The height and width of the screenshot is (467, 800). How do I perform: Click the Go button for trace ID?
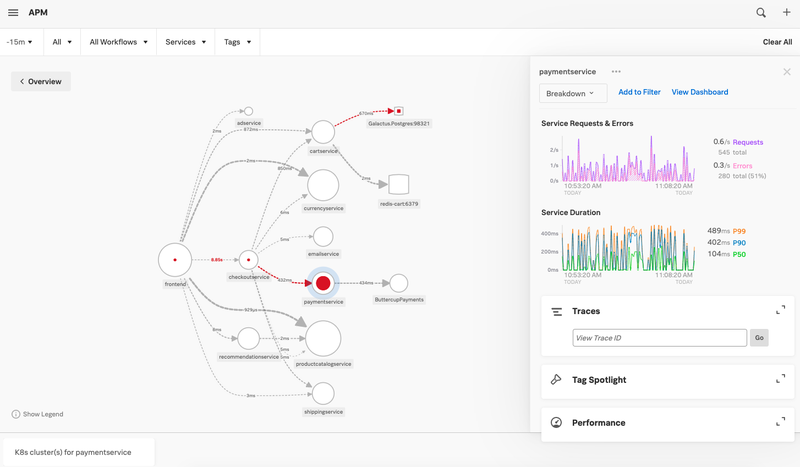click(759, 337)
